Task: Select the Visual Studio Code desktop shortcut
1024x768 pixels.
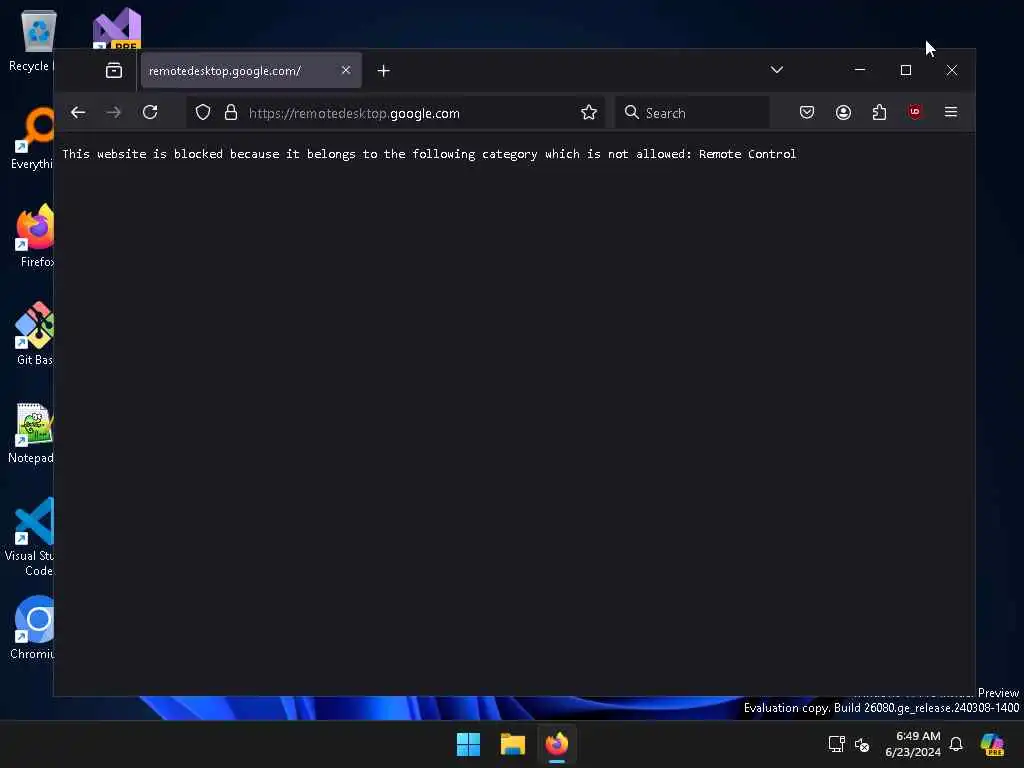Action: tap(30, 537)
